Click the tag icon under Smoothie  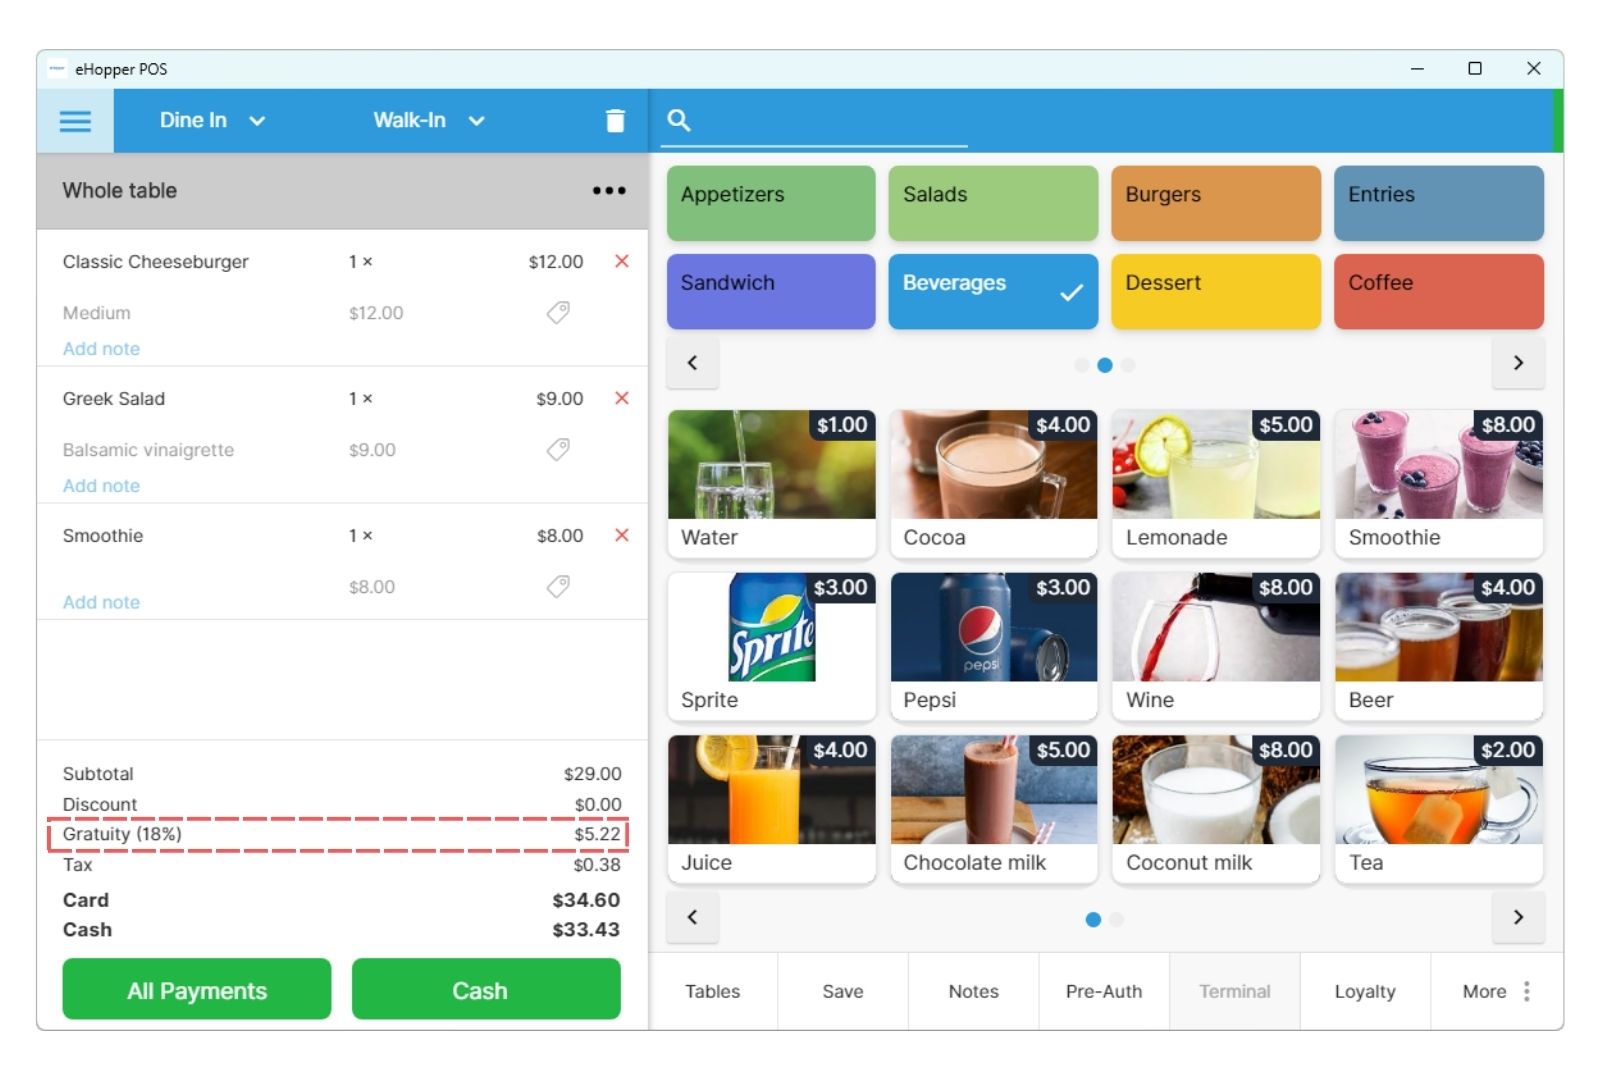[558, 586]
